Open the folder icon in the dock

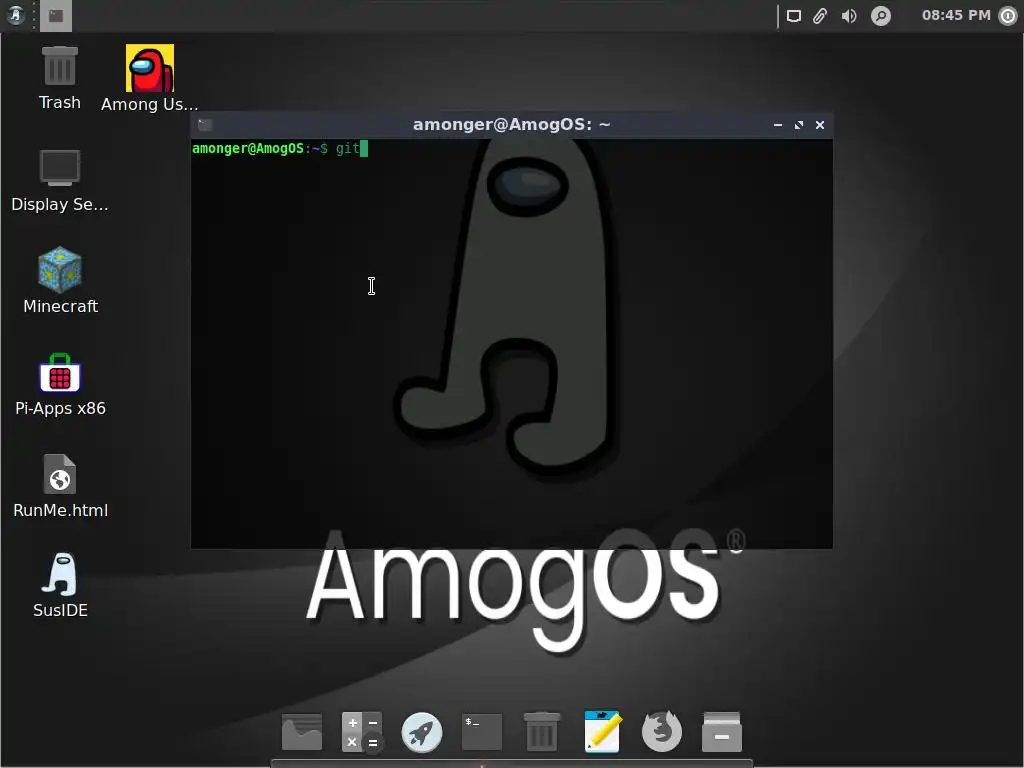(x=302, y=731)
